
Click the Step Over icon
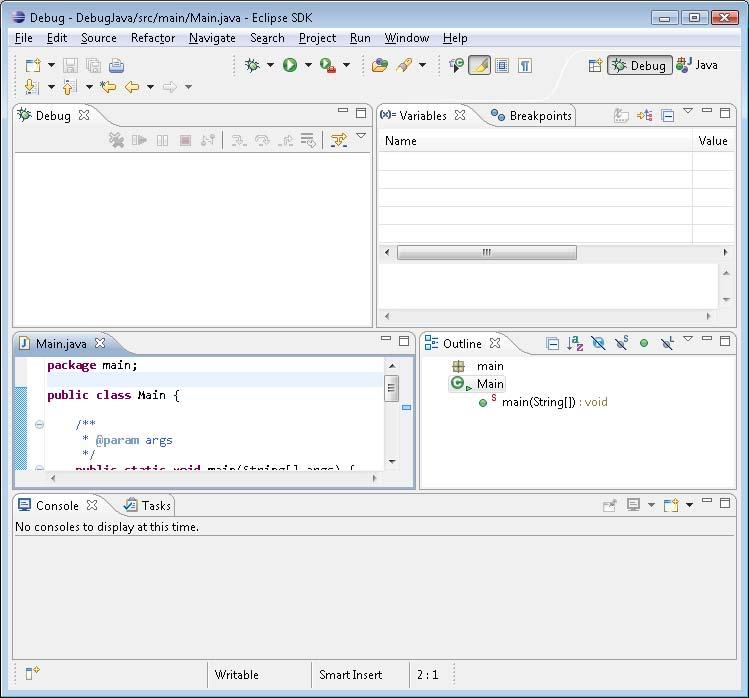(262, 140)
